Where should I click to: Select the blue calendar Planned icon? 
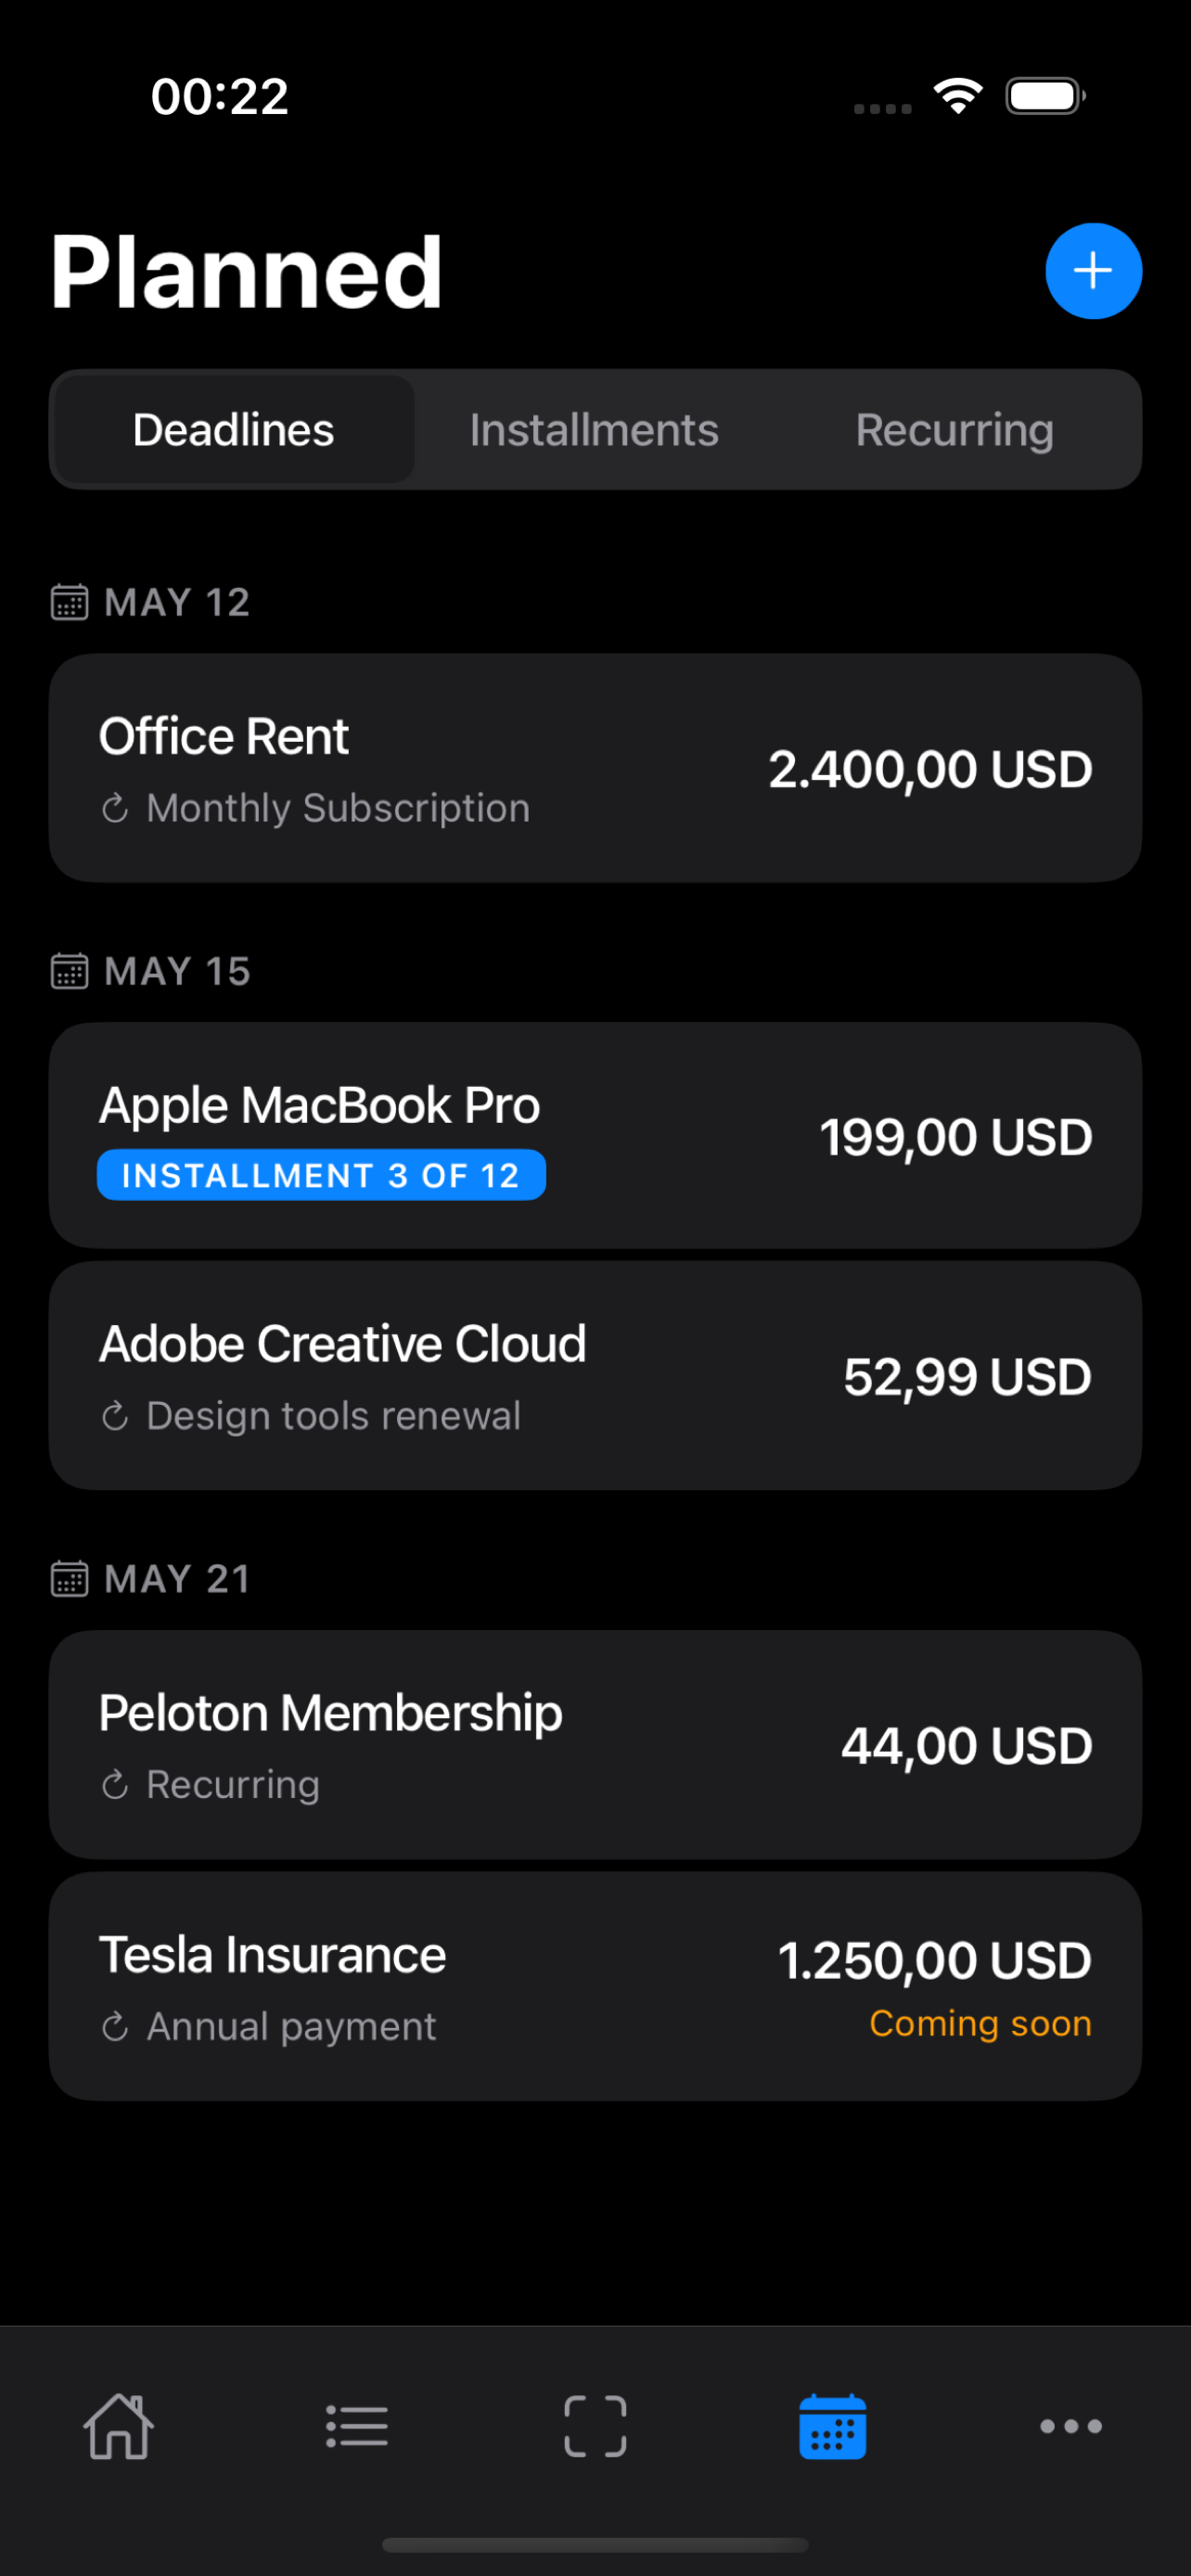click(x=832, y=2426)
